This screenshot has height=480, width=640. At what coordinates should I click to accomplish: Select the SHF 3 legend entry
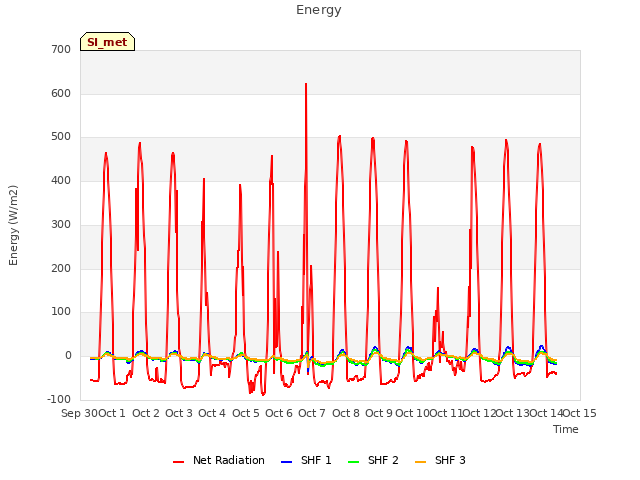pos(440,460)
